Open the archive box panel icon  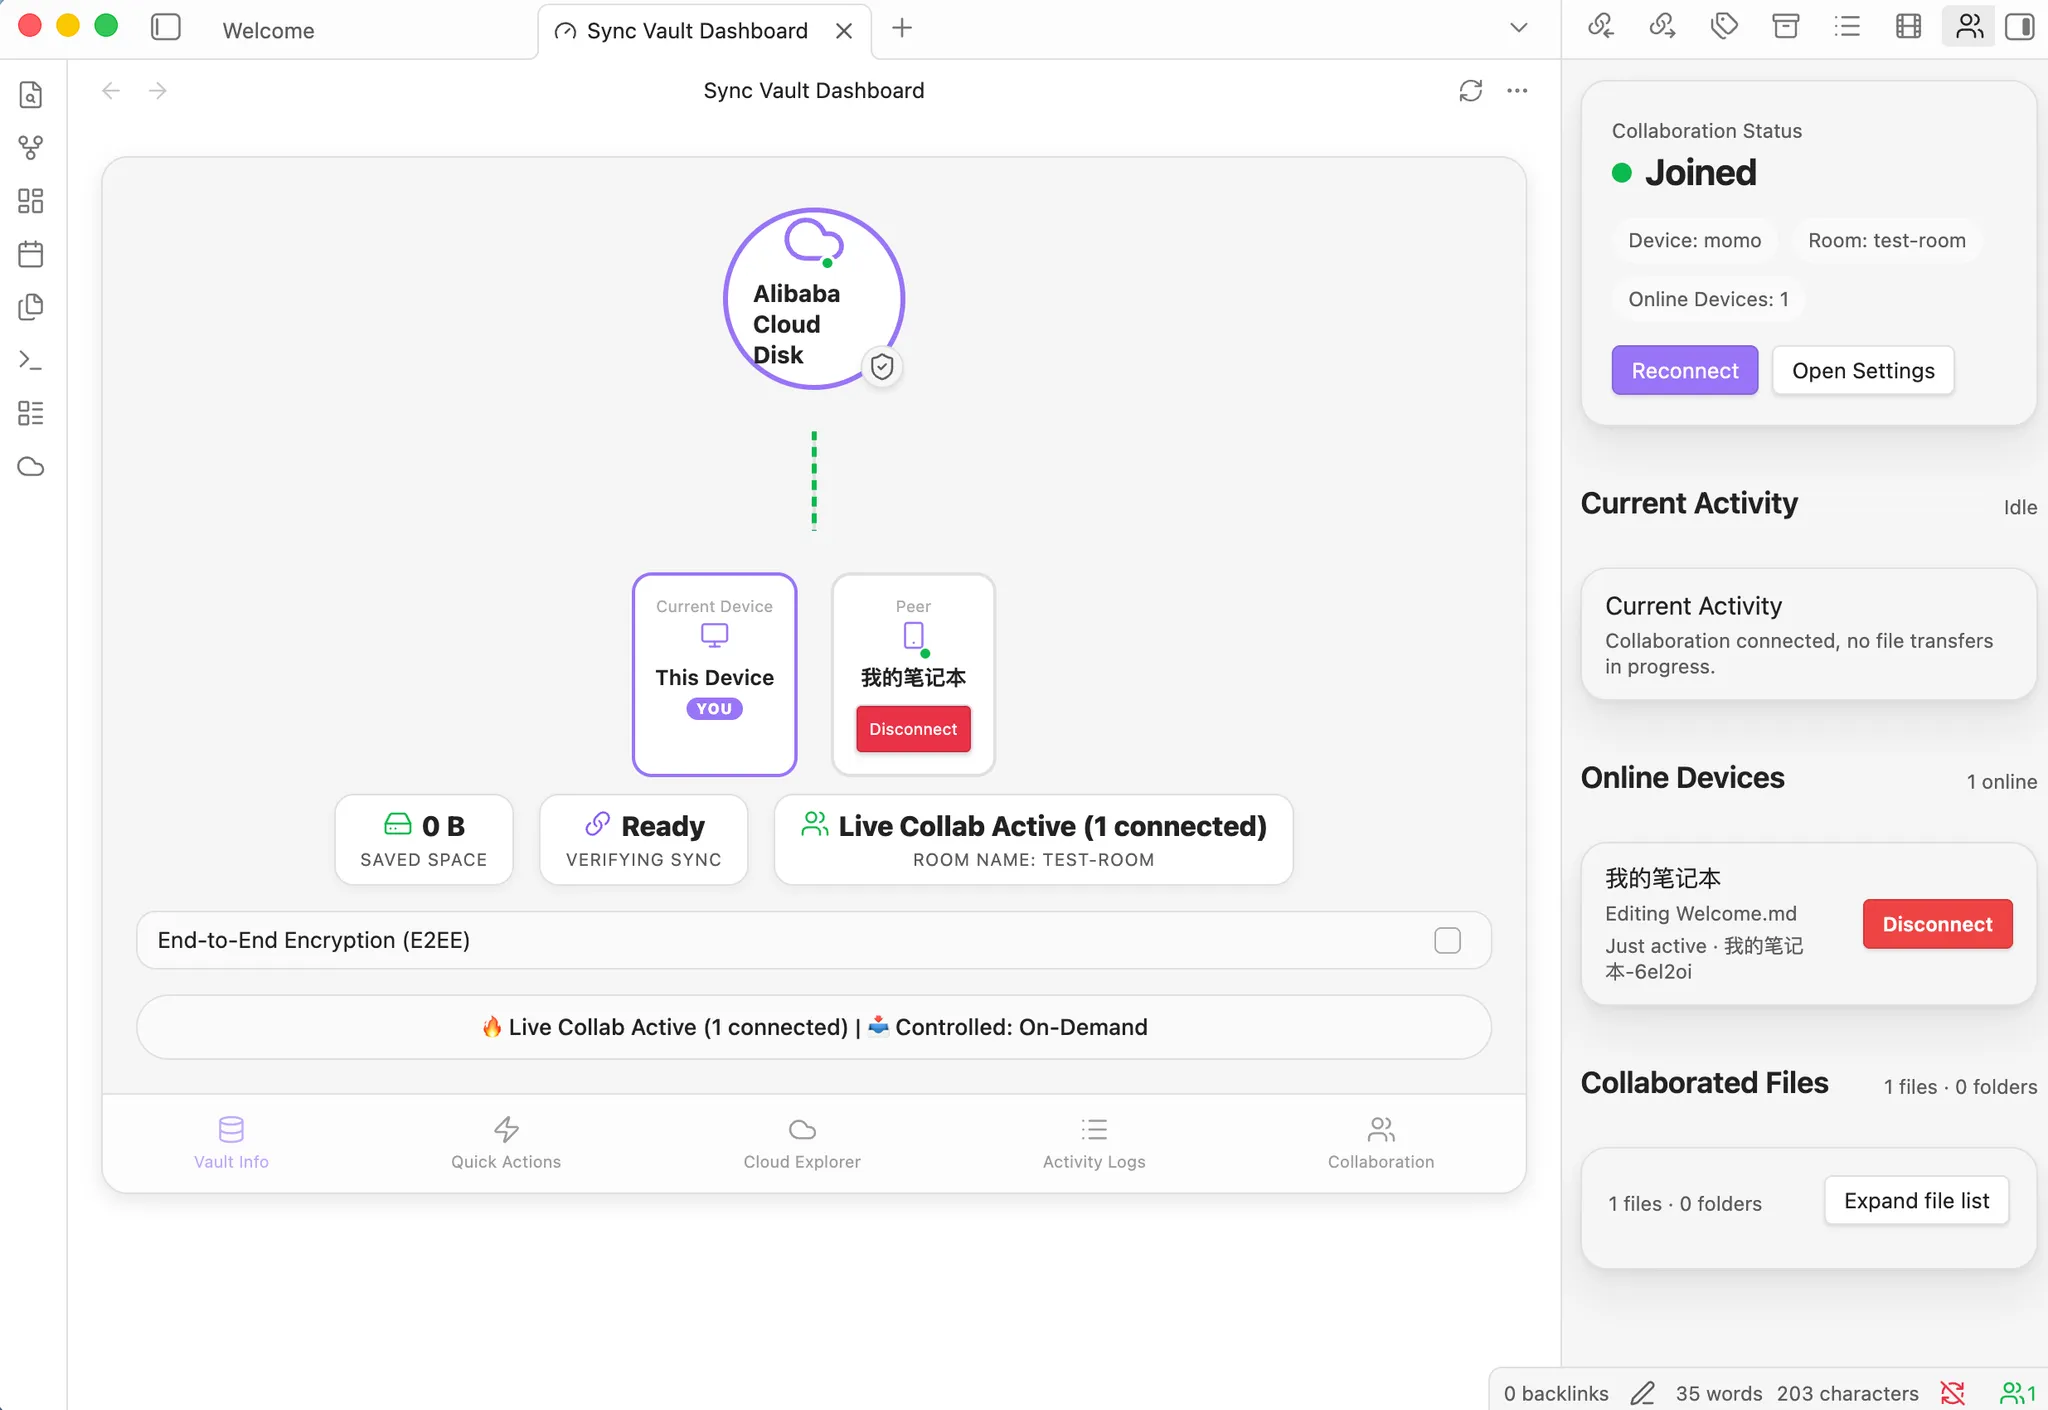(x=1786, y=27)
